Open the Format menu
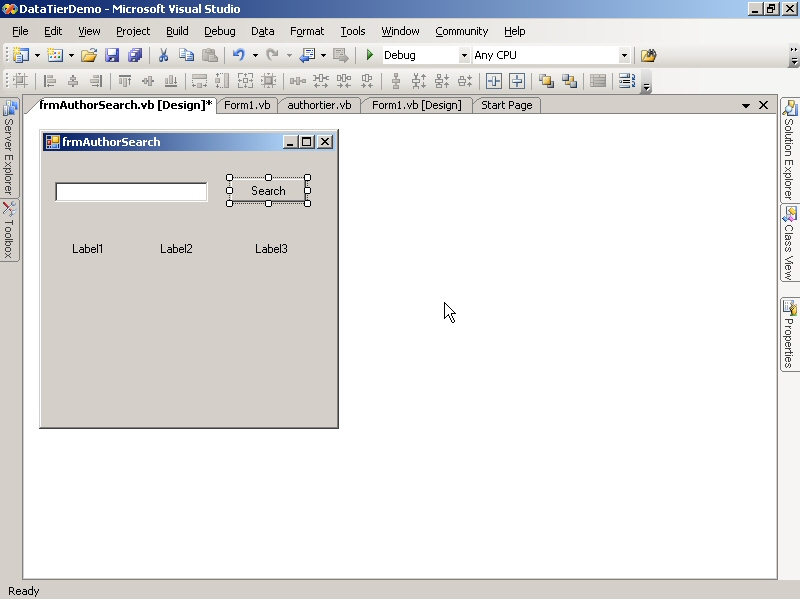The width and height of the screenshot is (800, 600). tap(307, 31)
